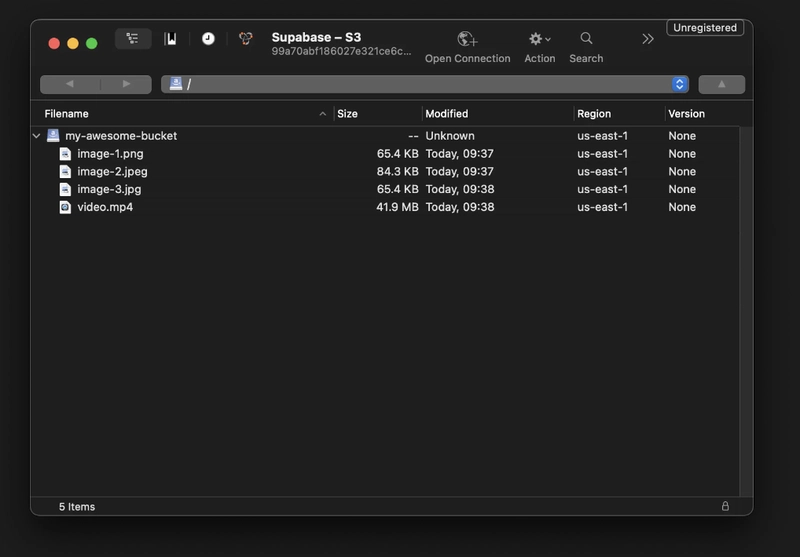Open the Bonjour view
Viewport: 800px width, 557px height.
245,39
